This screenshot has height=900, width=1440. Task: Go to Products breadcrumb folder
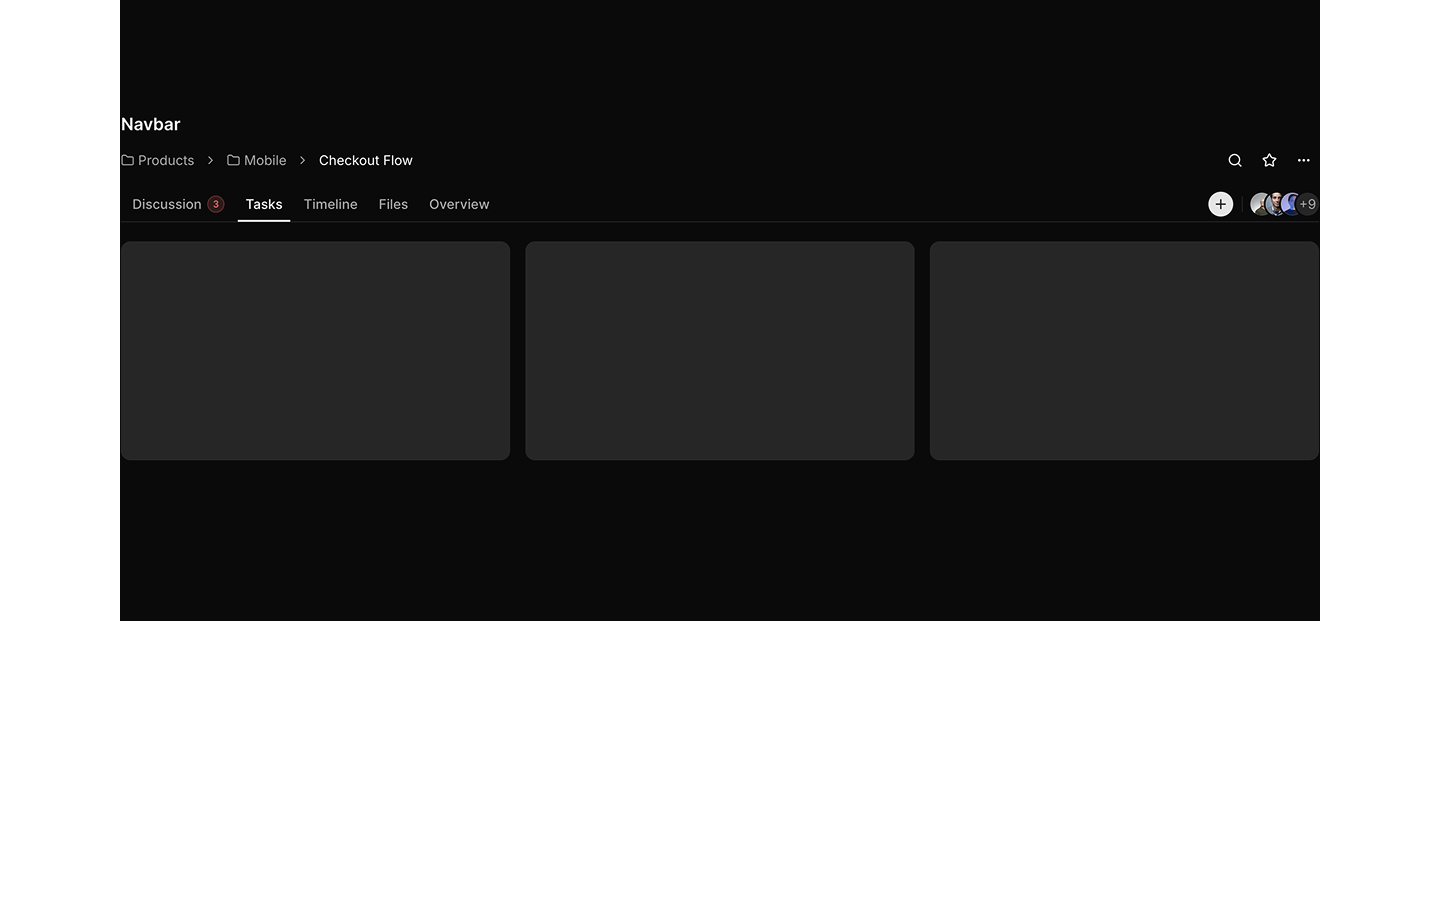click(158, 160)
